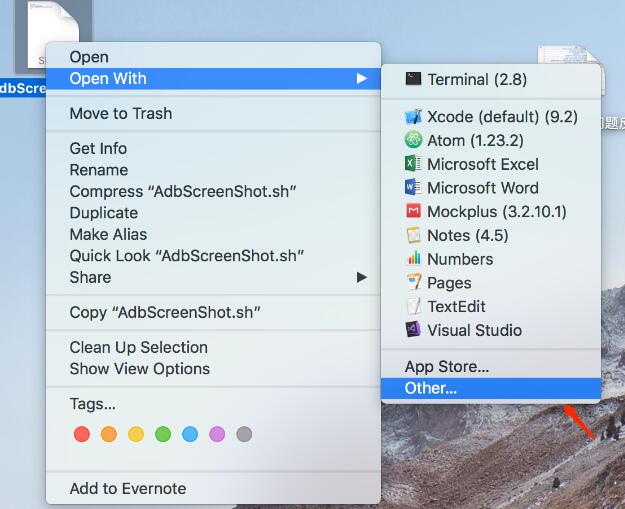625x509 pixels.
Task: Open App Store... from submenu
Action: pyautogui.click(x=446, y=367)
